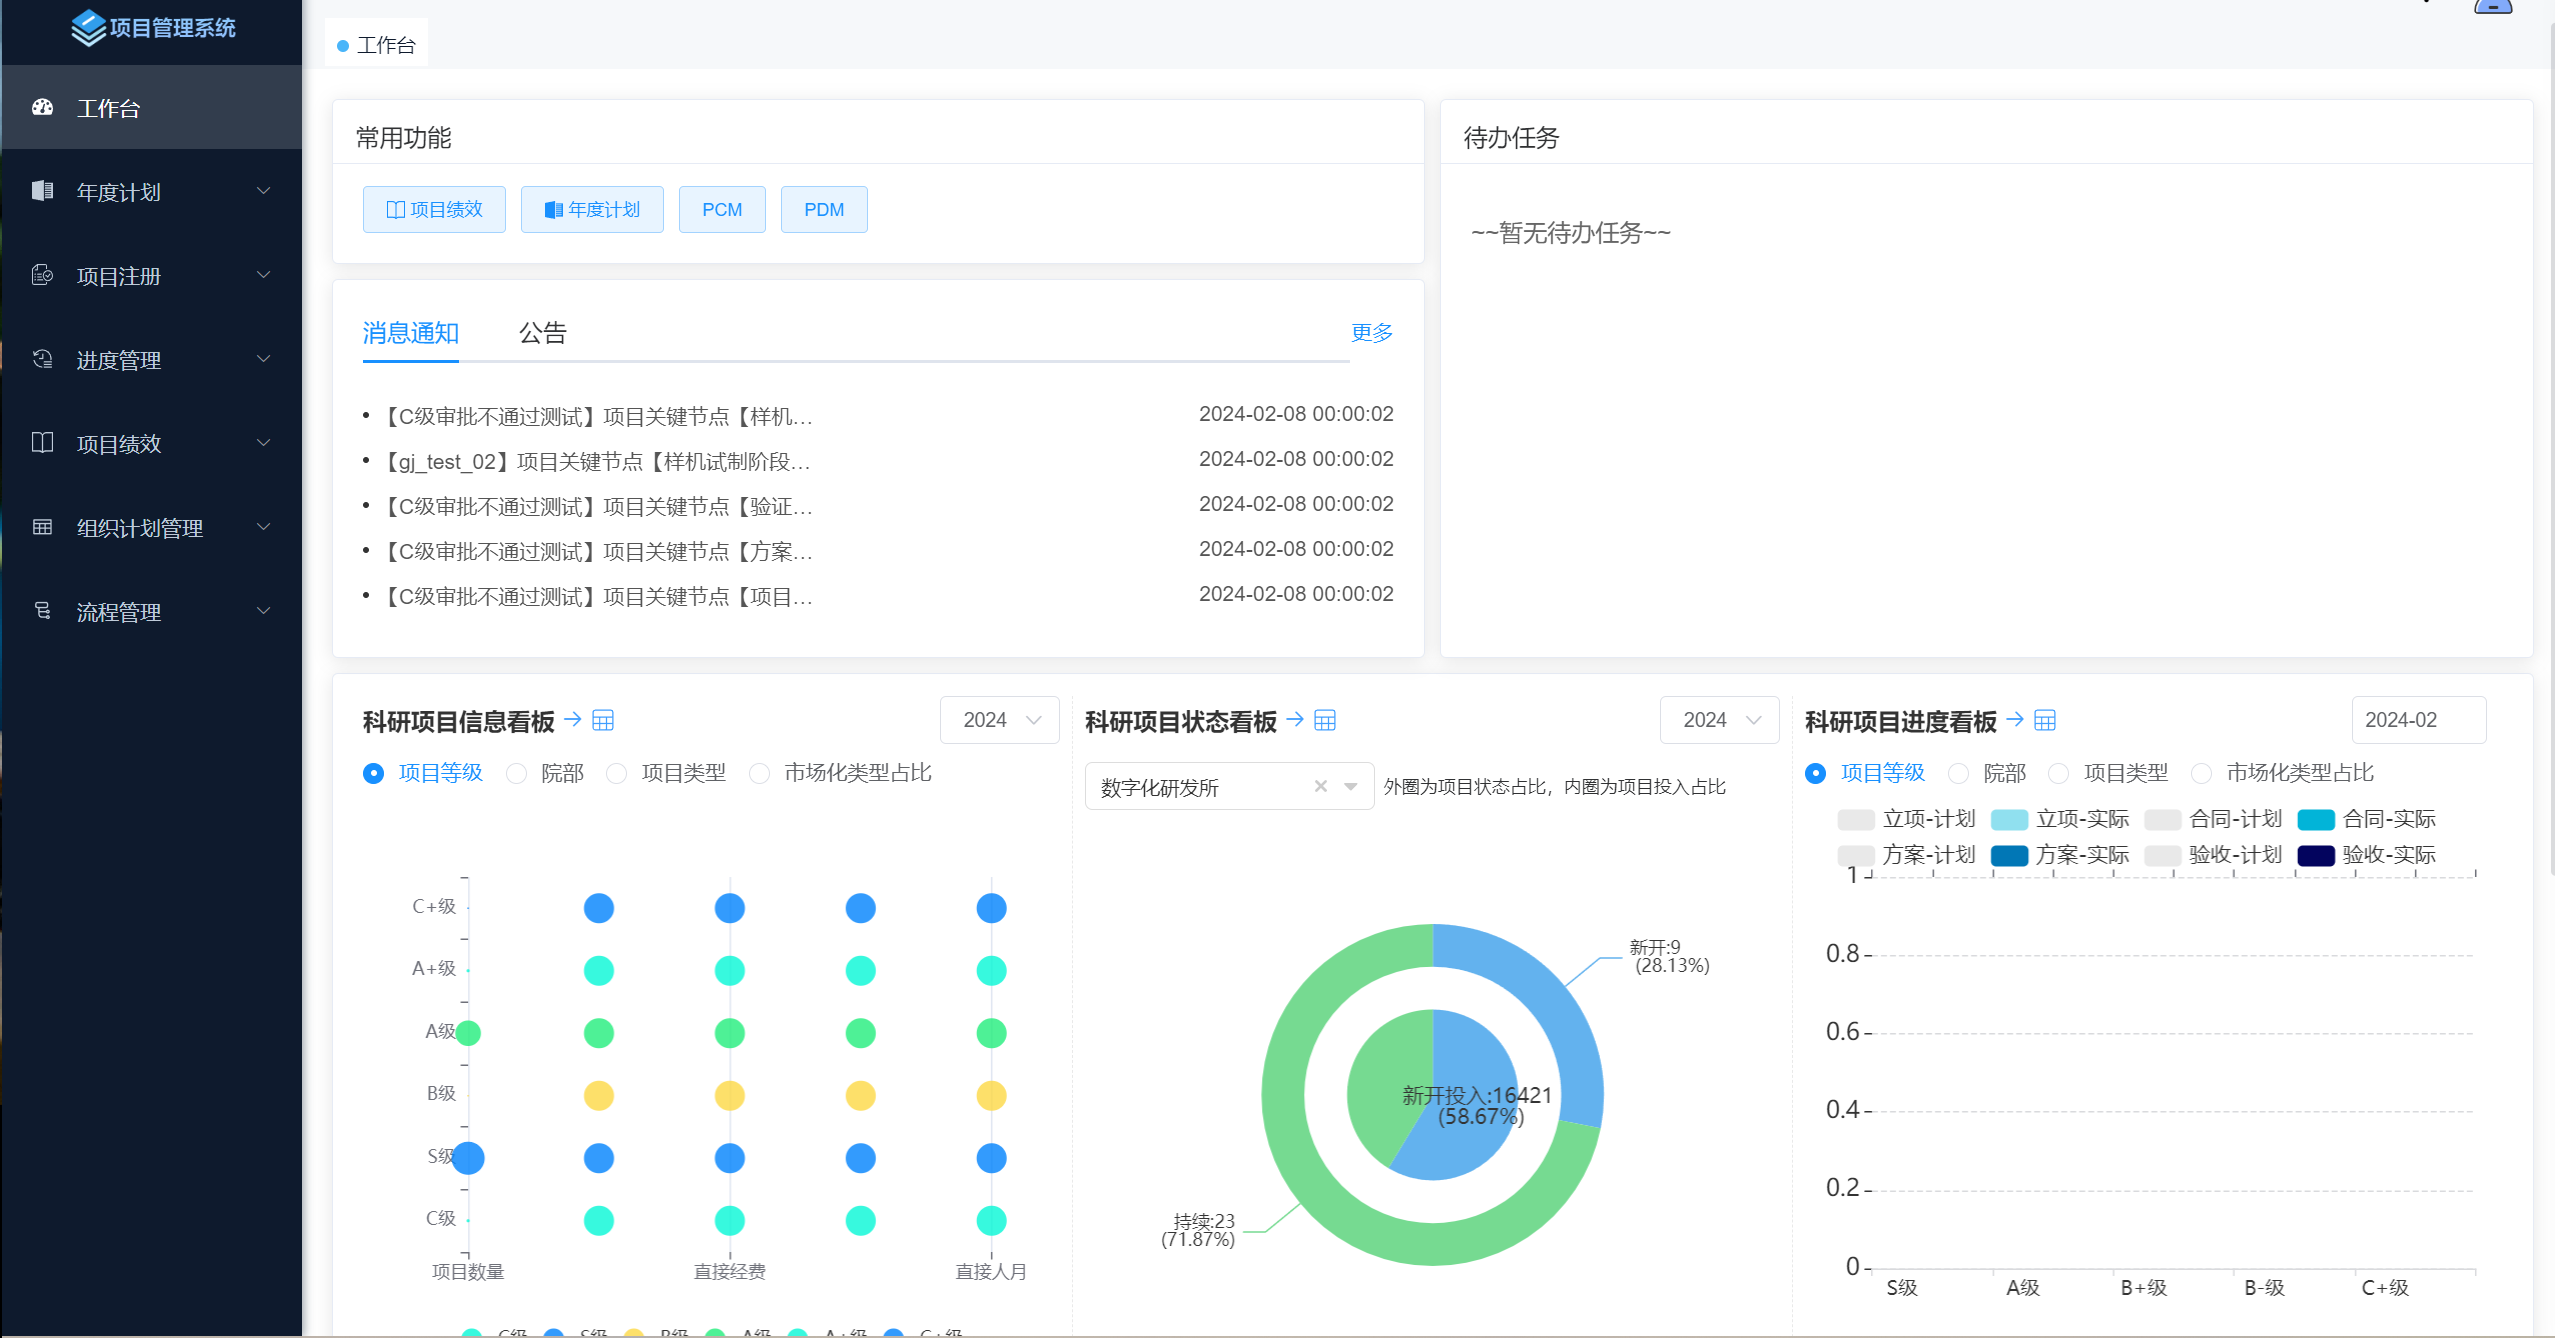Open the gj_test_02 项目关键节点 notification
Viewport: 2555px width, 1338px height.
pyautogui.click(x=598, y=462)
